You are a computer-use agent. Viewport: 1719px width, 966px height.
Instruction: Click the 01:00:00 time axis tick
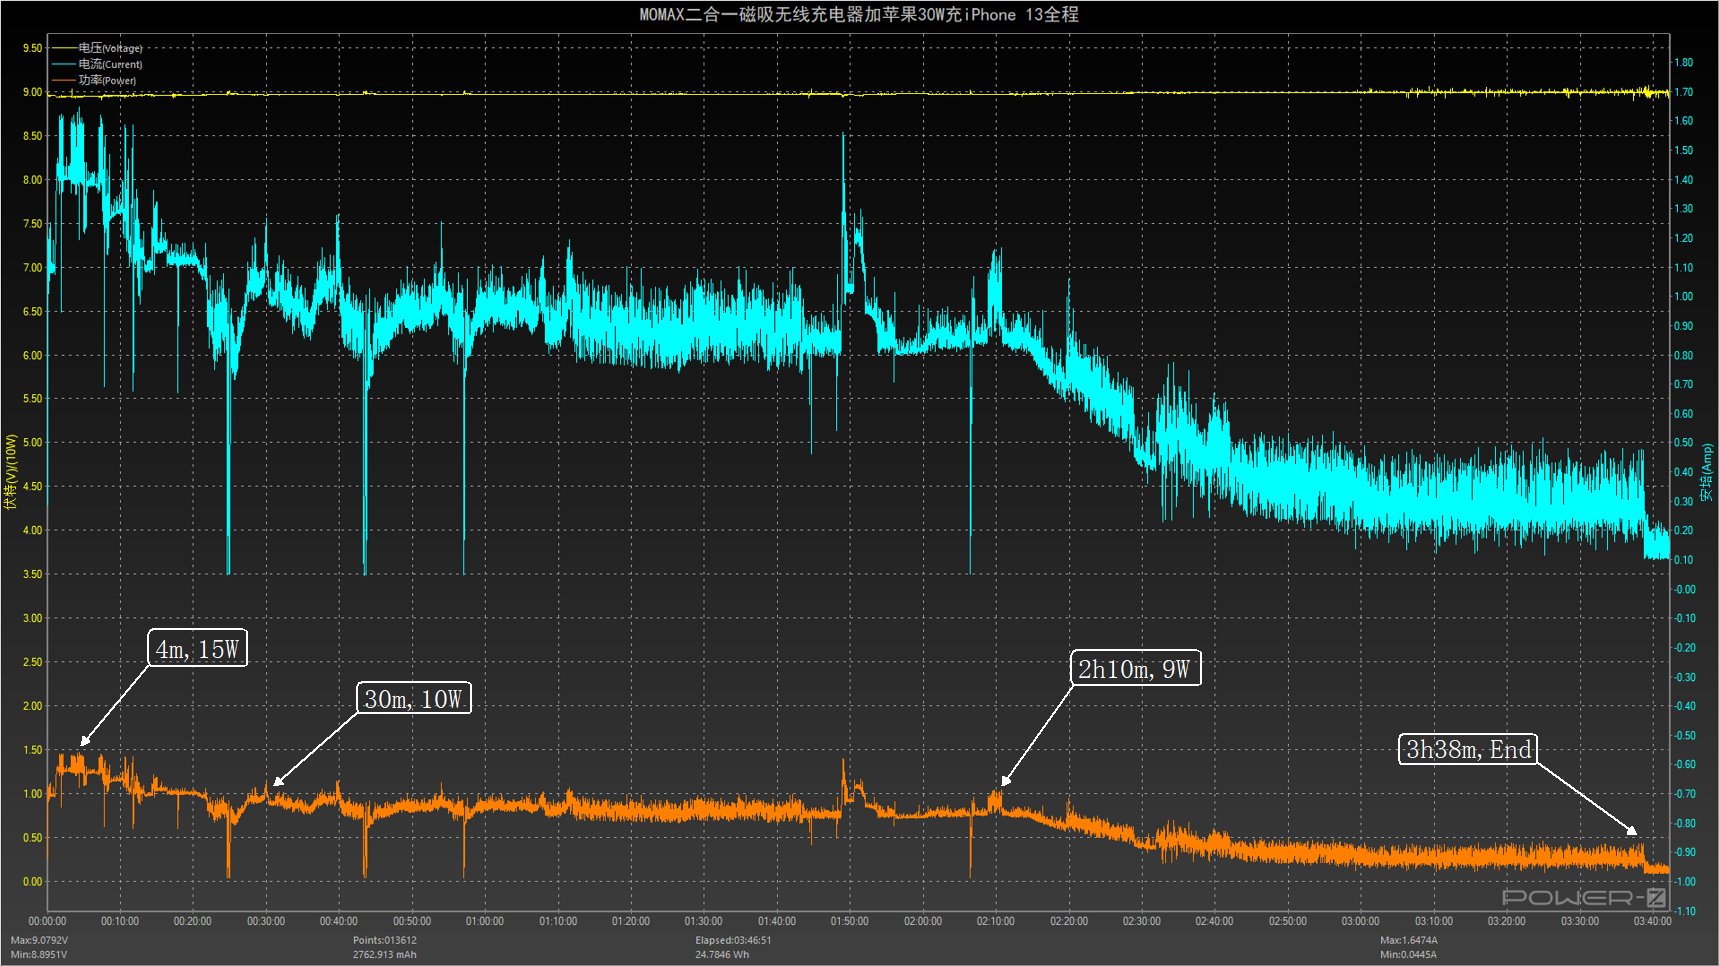[485, 921]
